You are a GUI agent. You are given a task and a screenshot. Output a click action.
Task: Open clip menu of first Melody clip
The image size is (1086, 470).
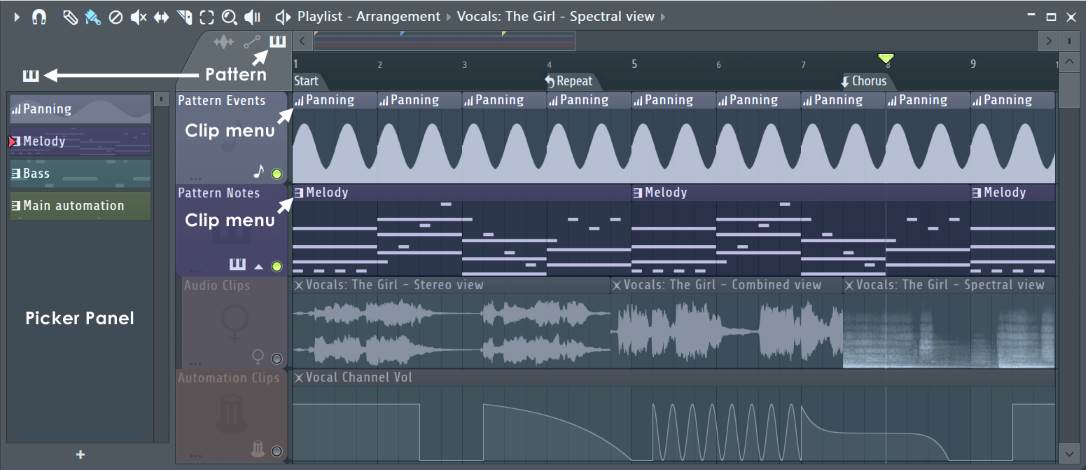coord(299,193)
